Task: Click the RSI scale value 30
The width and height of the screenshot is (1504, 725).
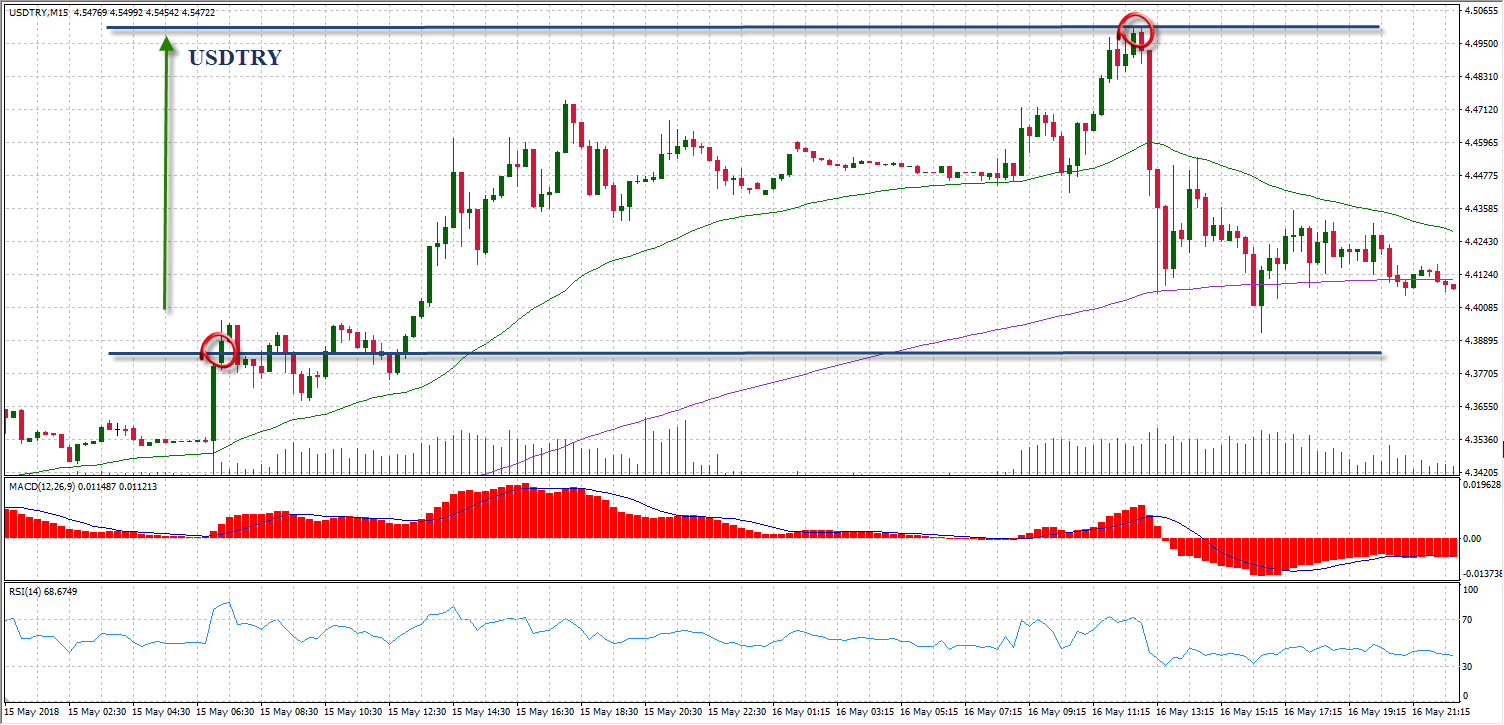Action: click(1468, 667)
